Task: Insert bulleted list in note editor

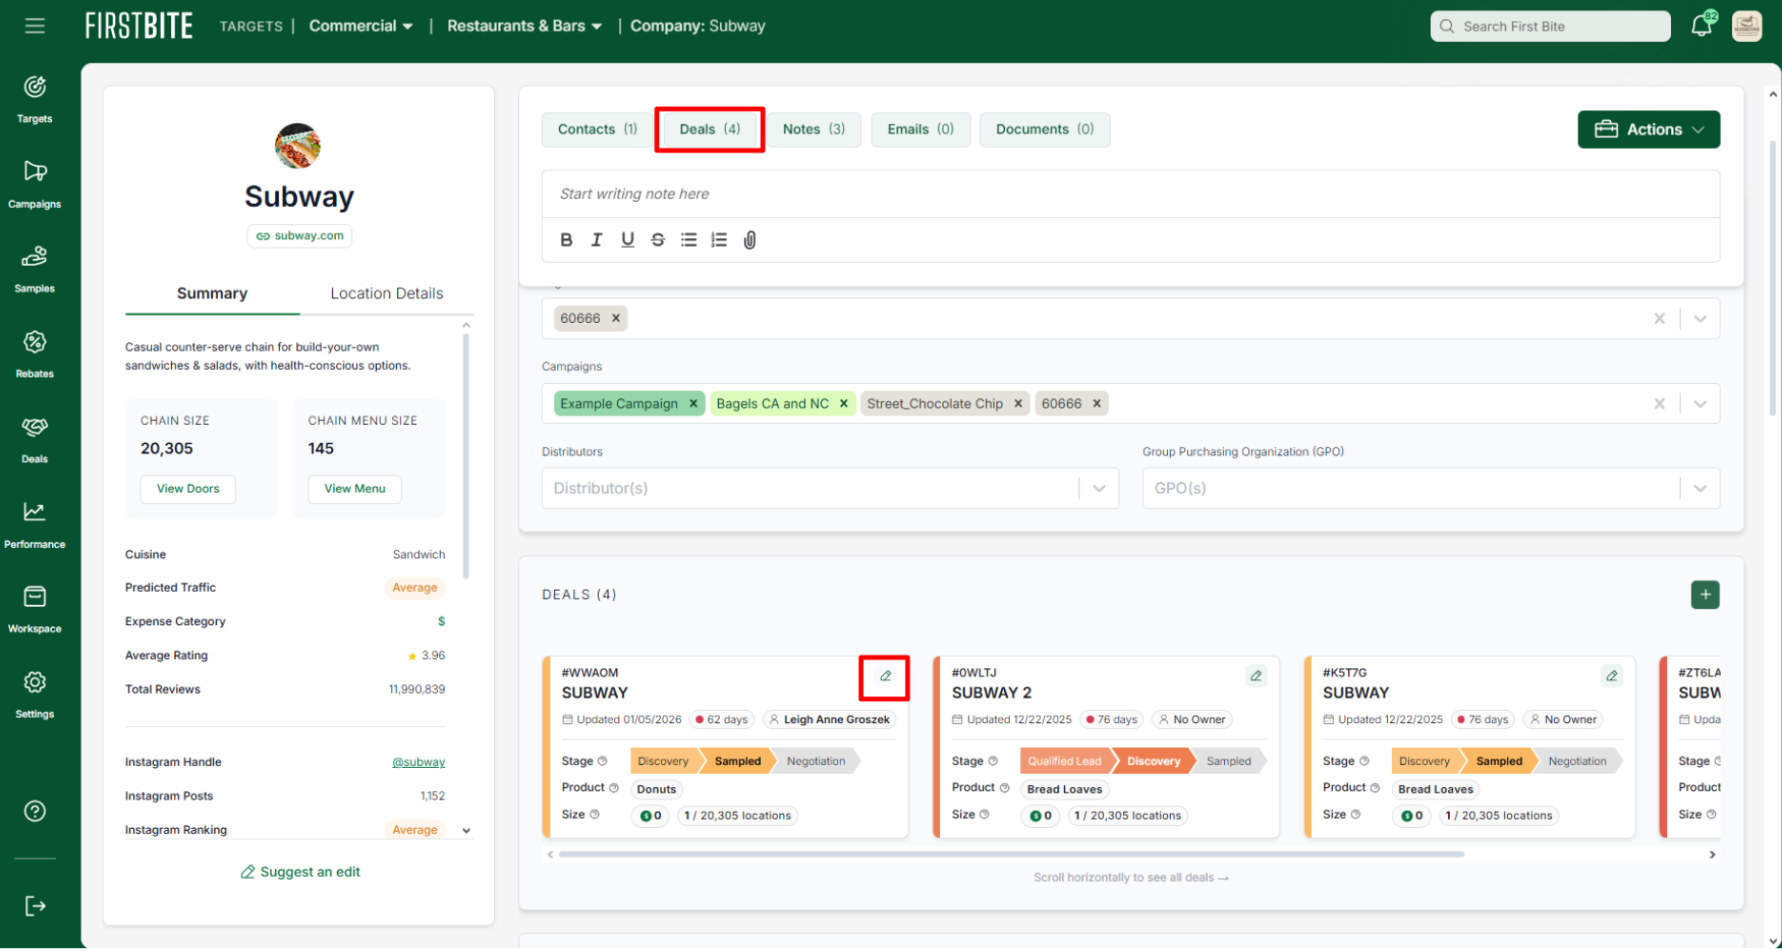Action: coord(689,240)
